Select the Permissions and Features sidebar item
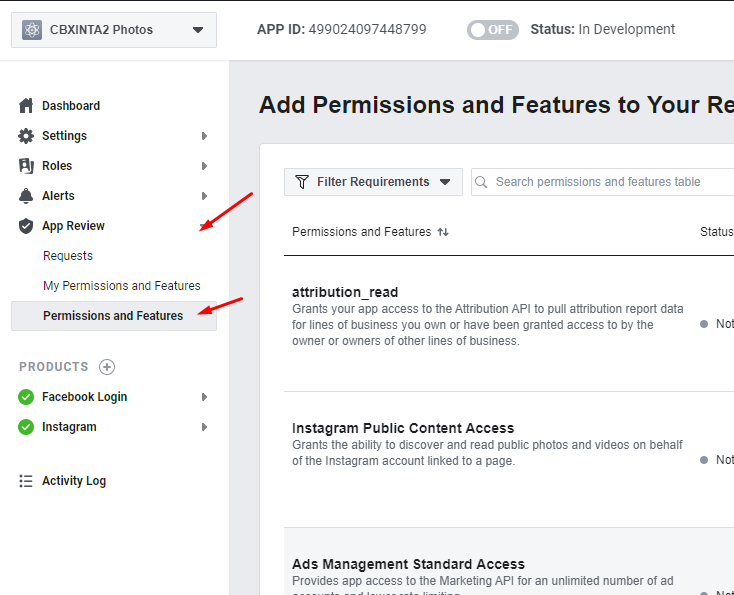This screenshot has height=595, width=734. click(x=114, y=316)
